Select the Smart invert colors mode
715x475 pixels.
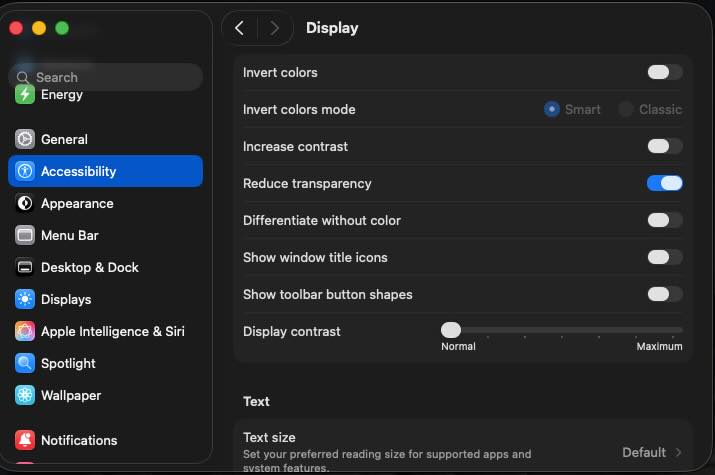[552, 109]
